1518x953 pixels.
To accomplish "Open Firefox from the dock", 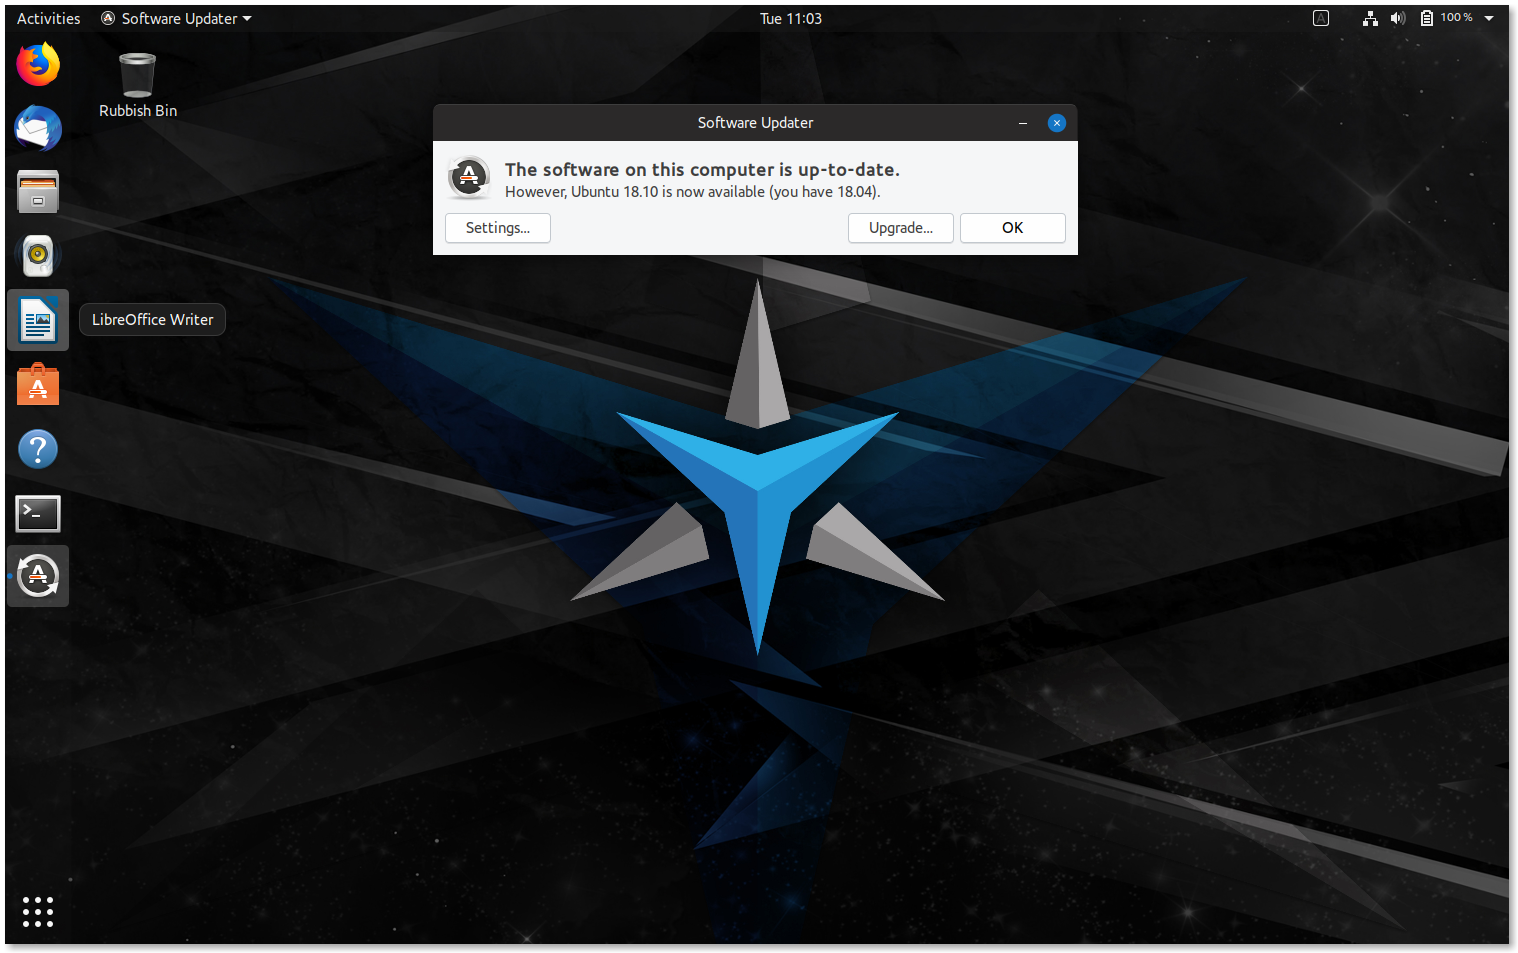I will point(38,65).
